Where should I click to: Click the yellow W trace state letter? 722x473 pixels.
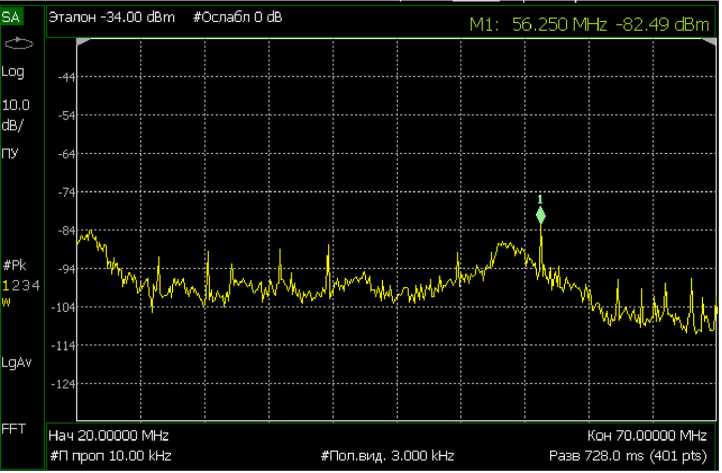tap(7, 300)
